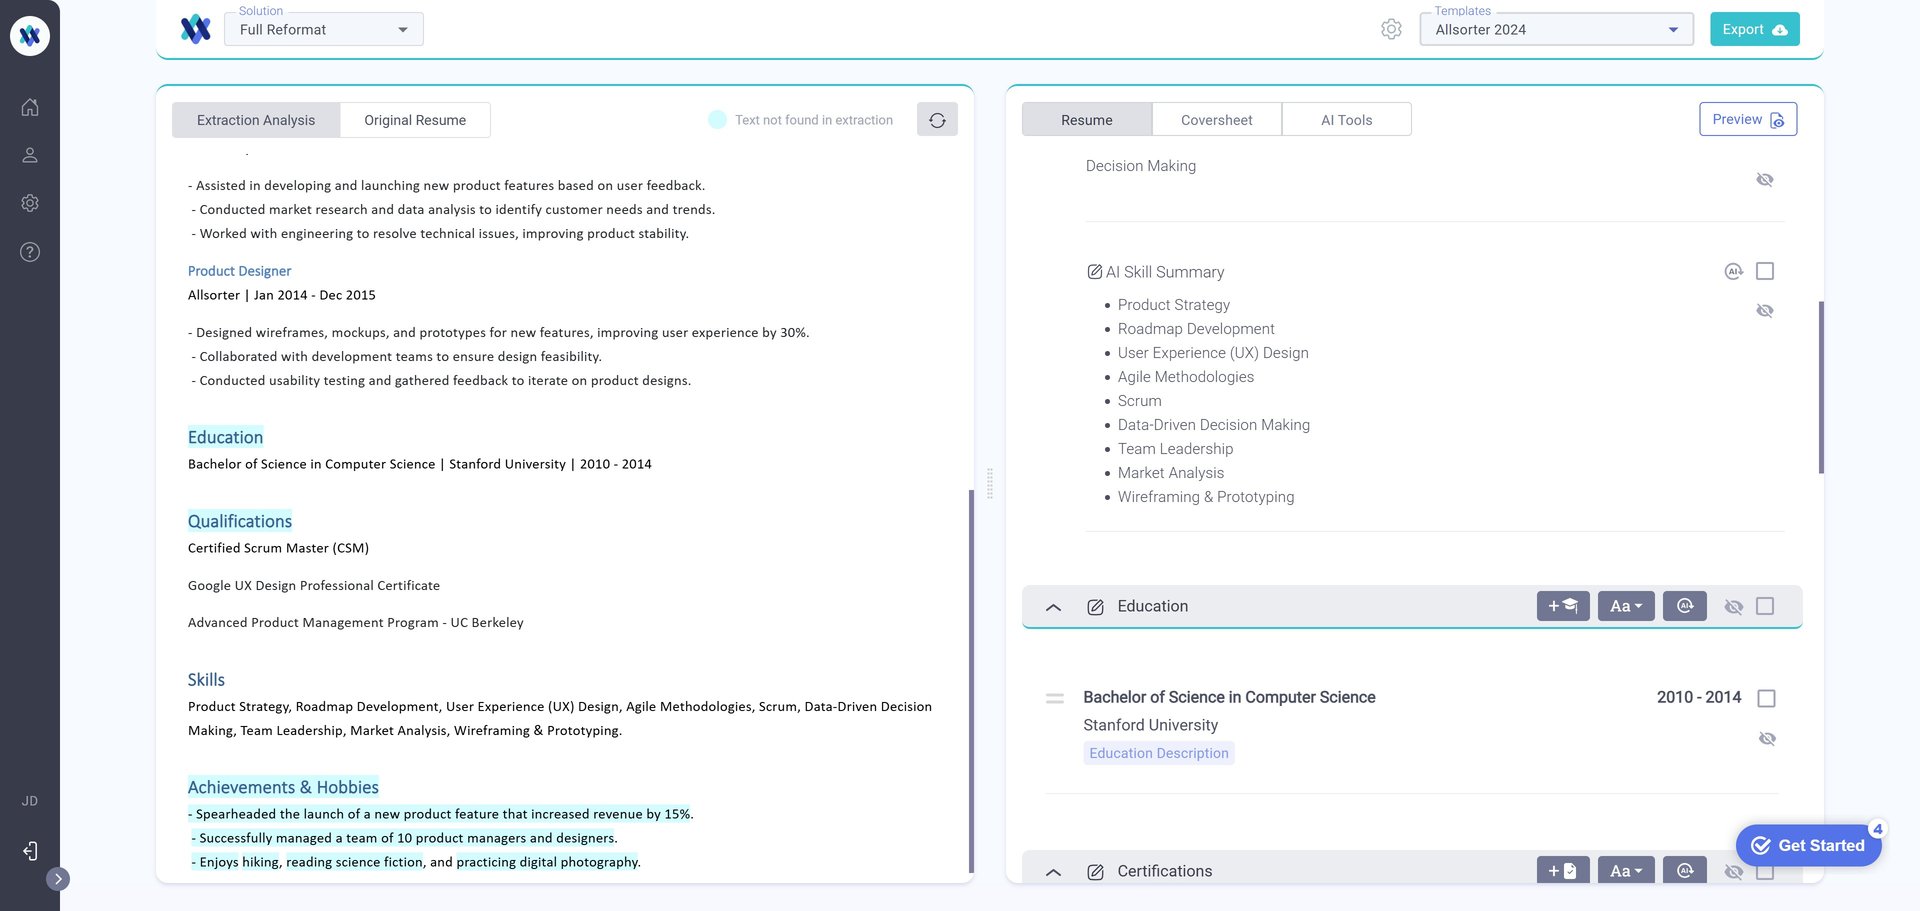
Task: Click the cloud upload icon on Export
Action: pos(1780,30)
